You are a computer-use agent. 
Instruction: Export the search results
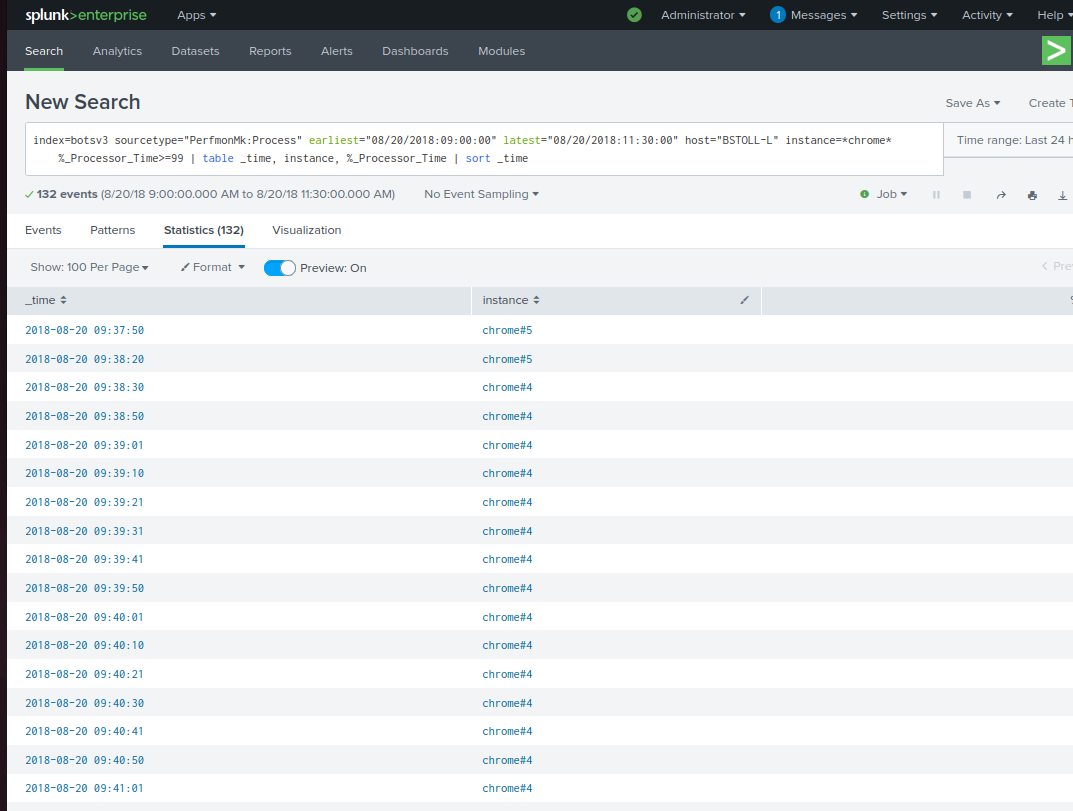click(1062, 195)
